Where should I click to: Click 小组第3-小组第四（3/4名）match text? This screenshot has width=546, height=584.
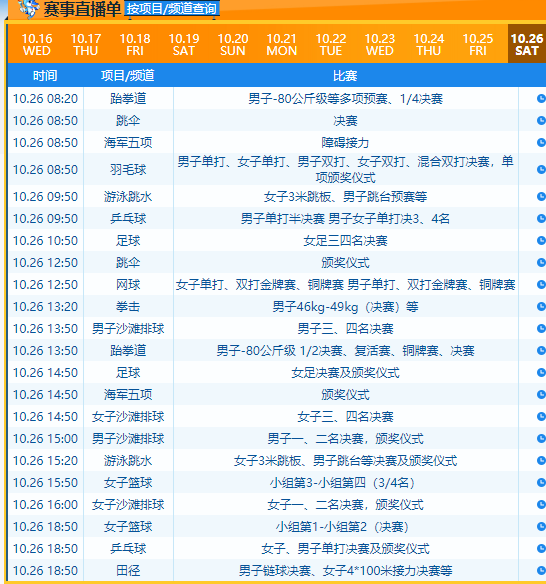click(x=343, y=483)
